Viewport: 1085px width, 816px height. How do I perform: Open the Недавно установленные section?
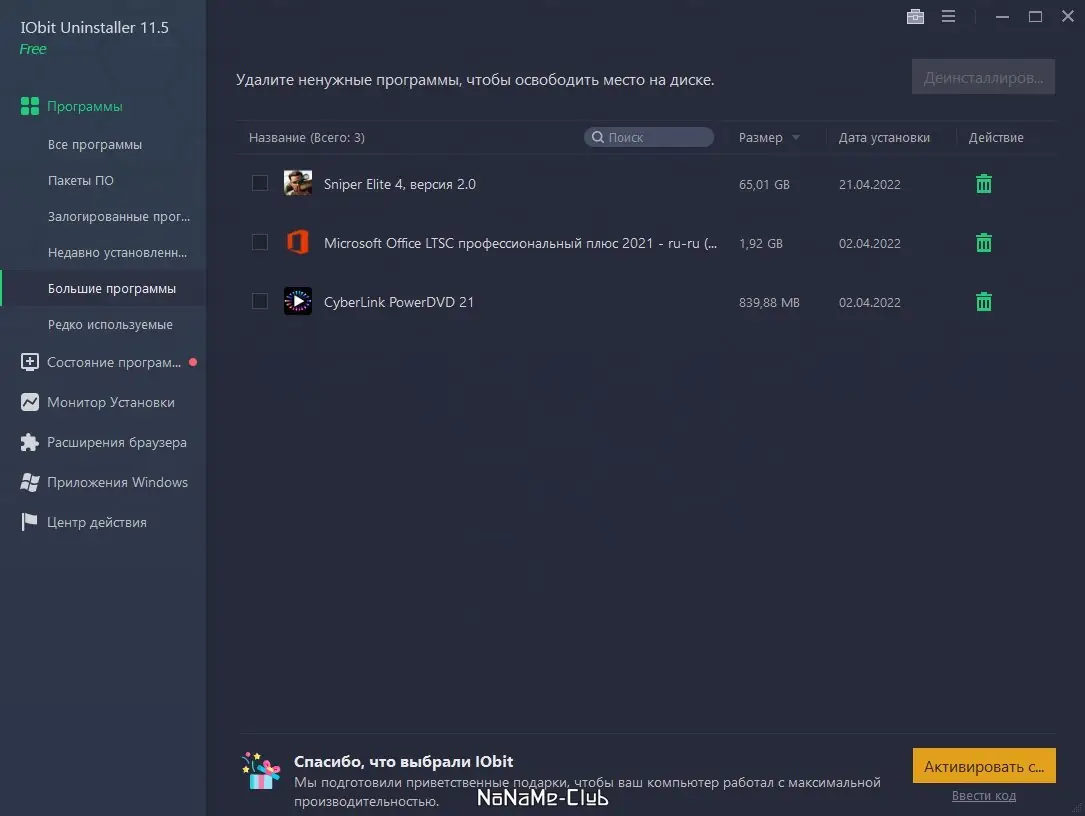tap(118, 253)
